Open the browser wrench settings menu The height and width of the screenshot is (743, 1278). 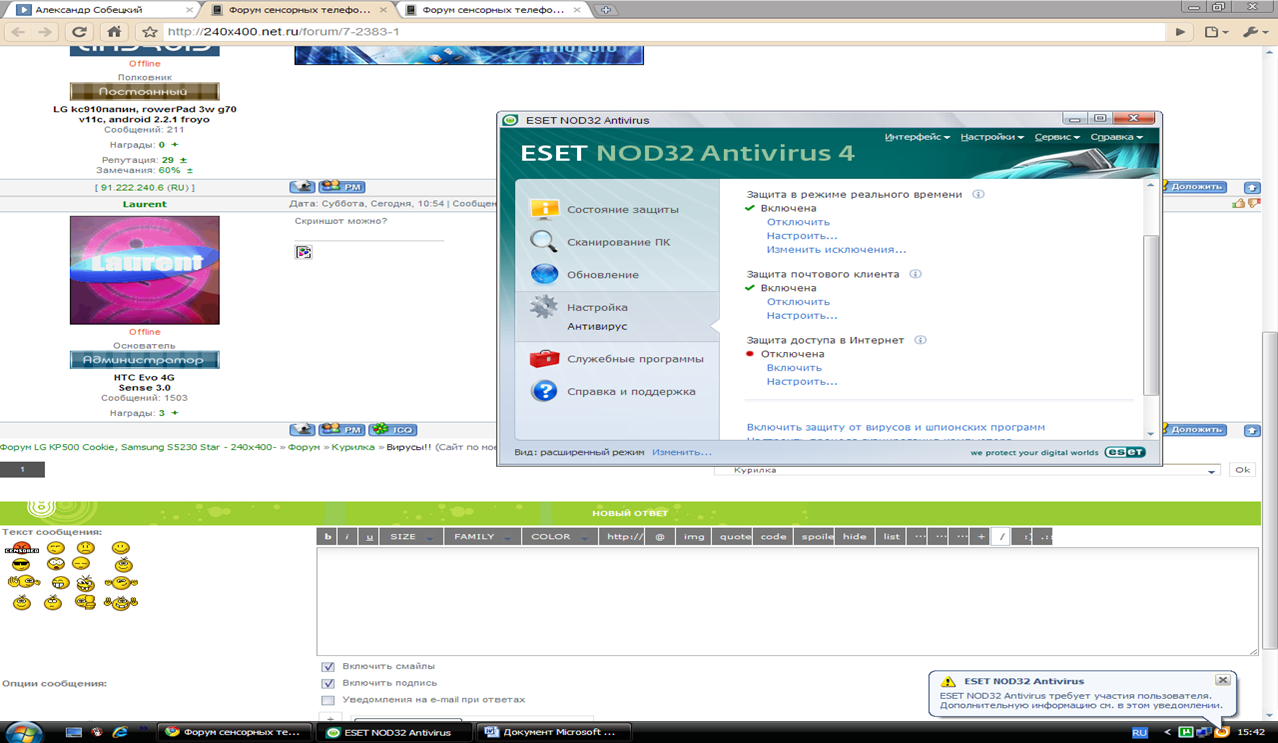click(1254, 32)
